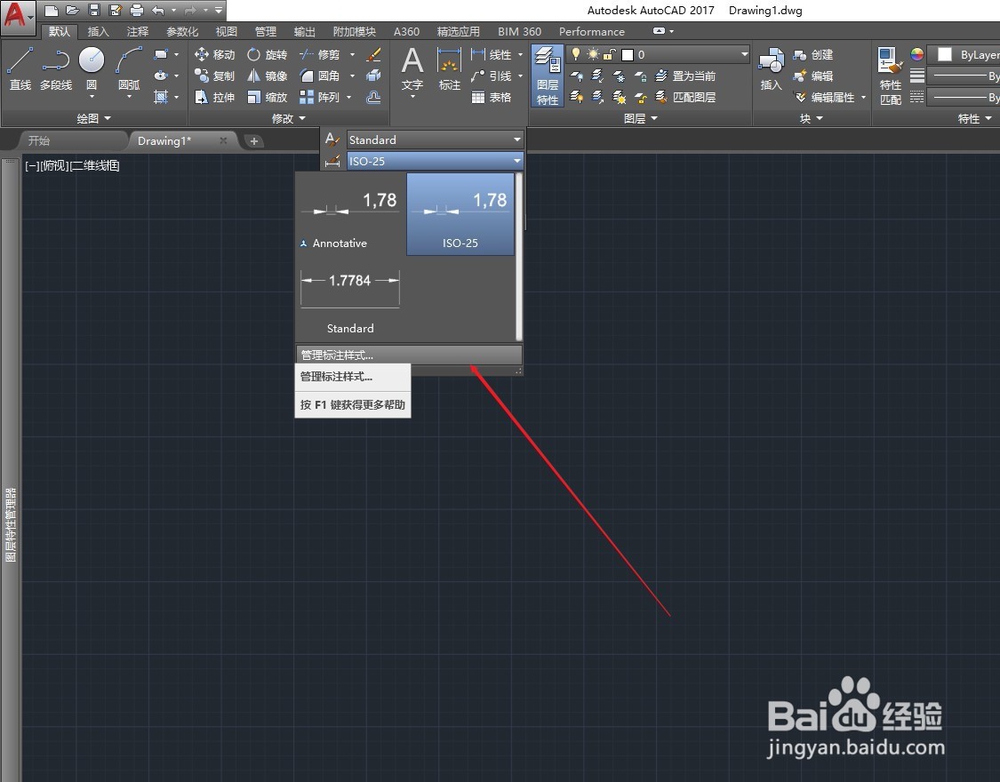Viewport: 1000px width, 782px height.
Task: Open the Parametric (参数化) ribbon tab
Action: coord(182,31)
